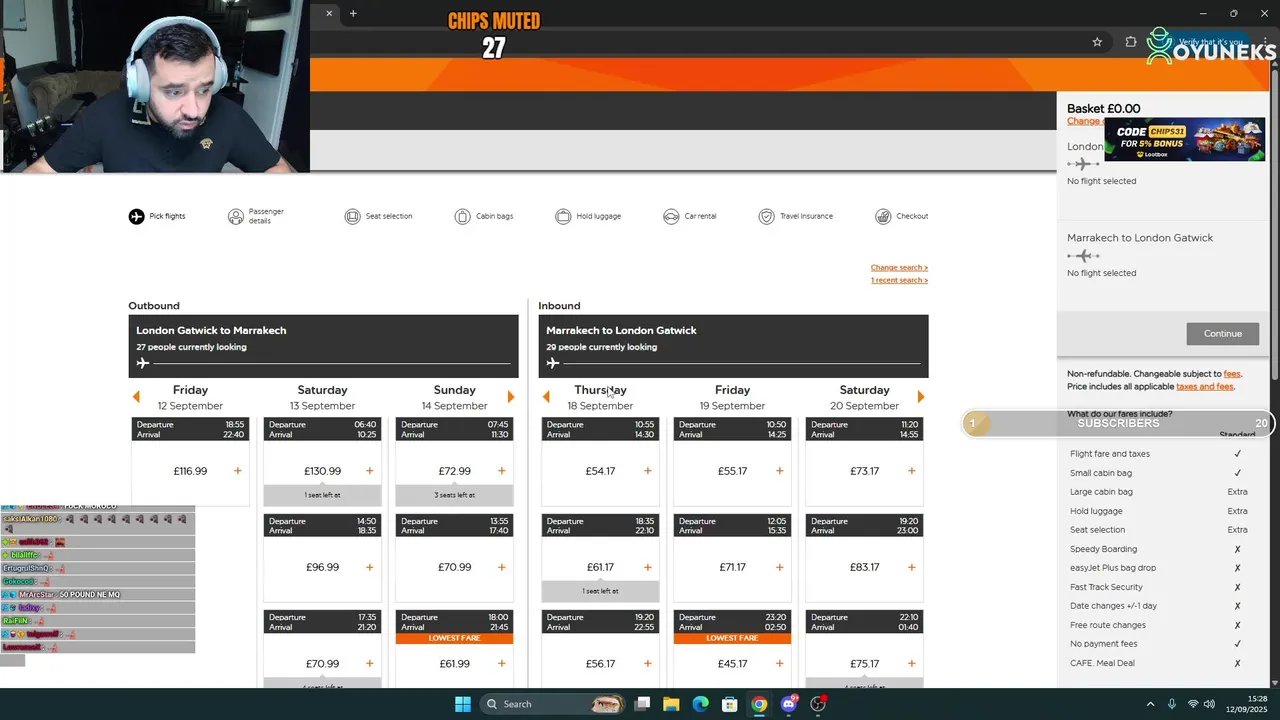Show later inbound dates with right arrow
This screenshot has height=720, width=1280.
click(x=921, y=397)
